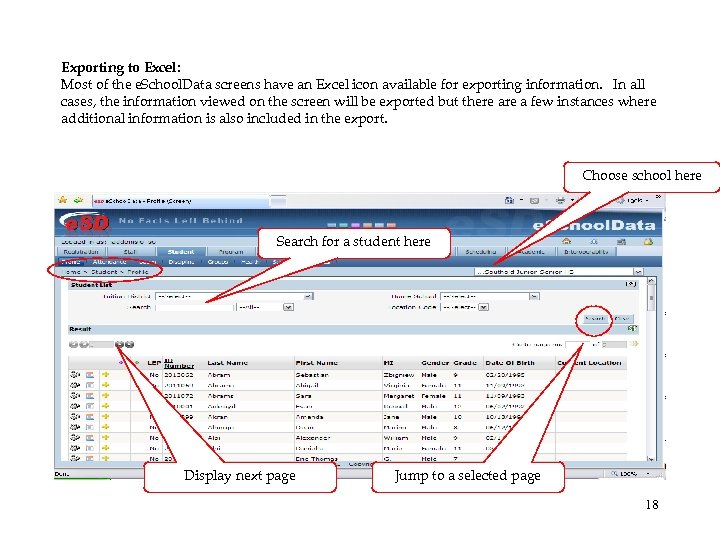
Task: Click the card icon in Sara Abrams row
Action: (90, 396)
